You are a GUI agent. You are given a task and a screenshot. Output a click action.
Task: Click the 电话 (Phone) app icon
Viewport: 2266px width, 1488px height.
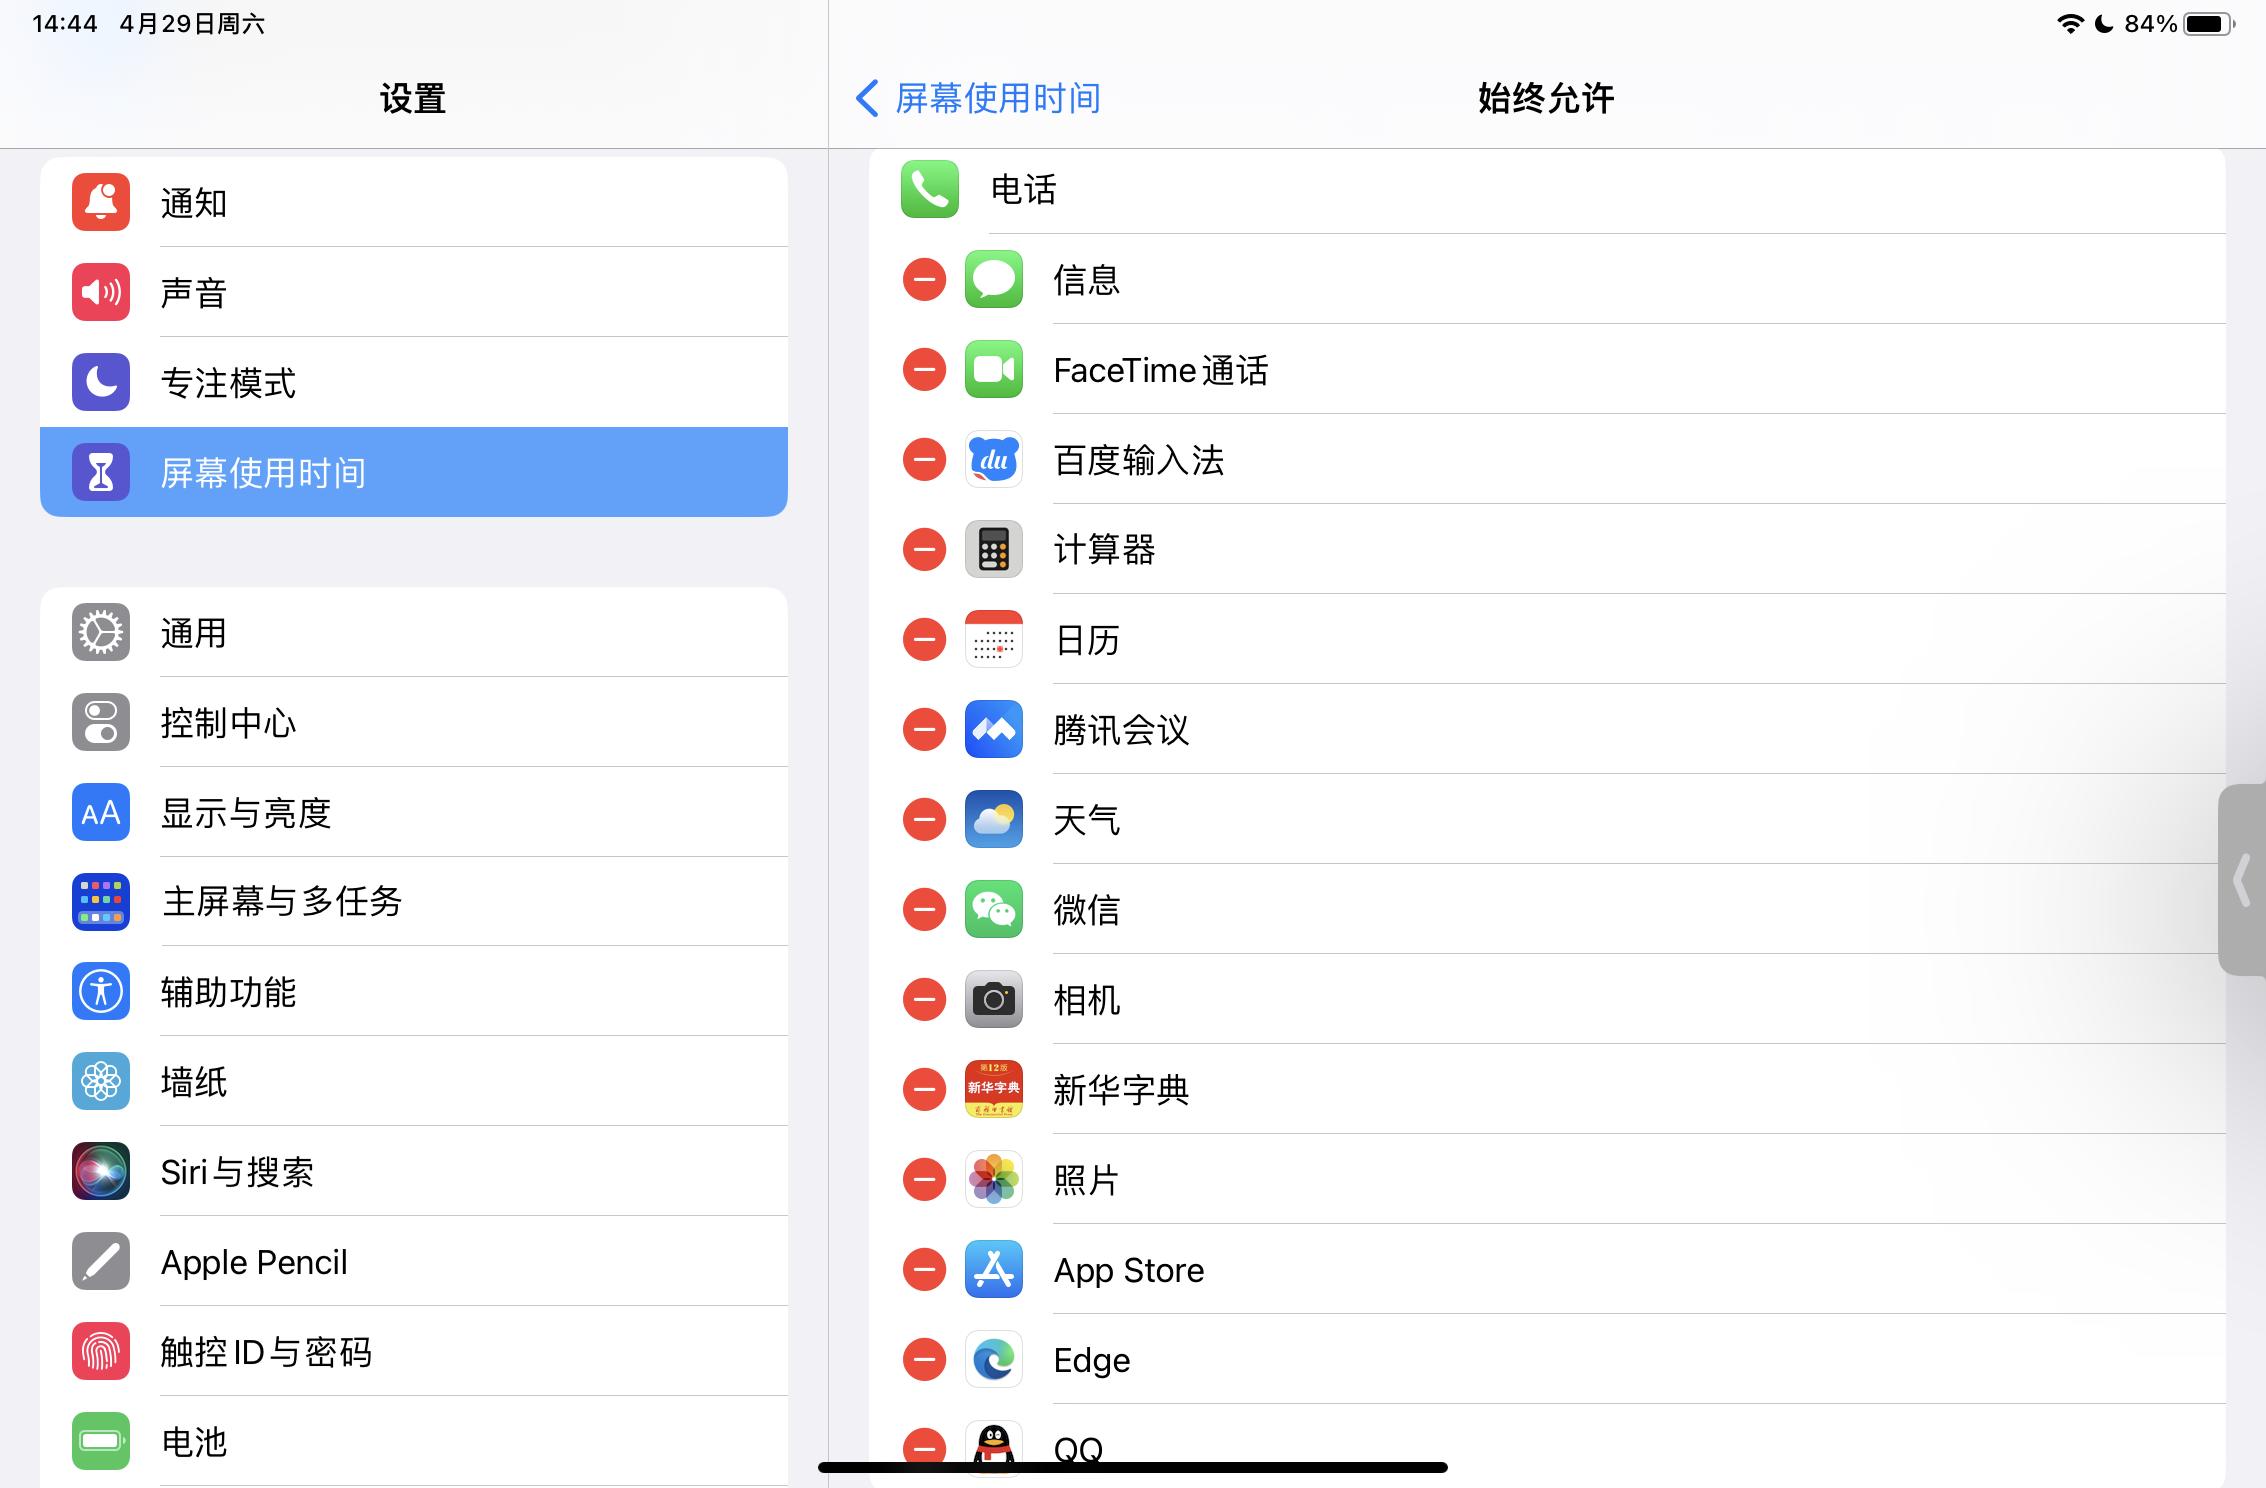point(929,190)
